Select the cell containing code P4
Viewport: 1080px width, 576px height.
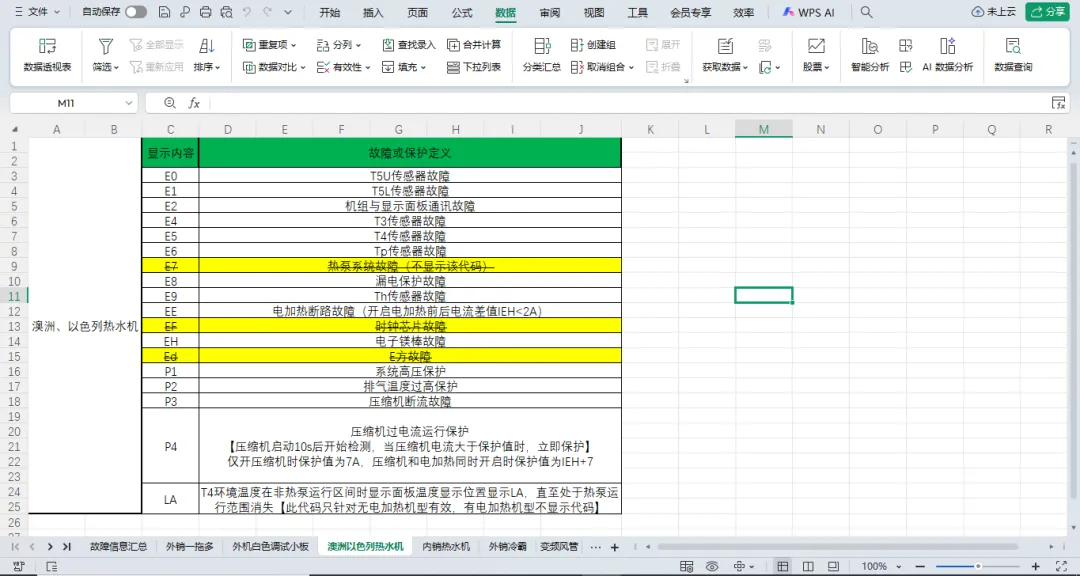coord(170,446)
